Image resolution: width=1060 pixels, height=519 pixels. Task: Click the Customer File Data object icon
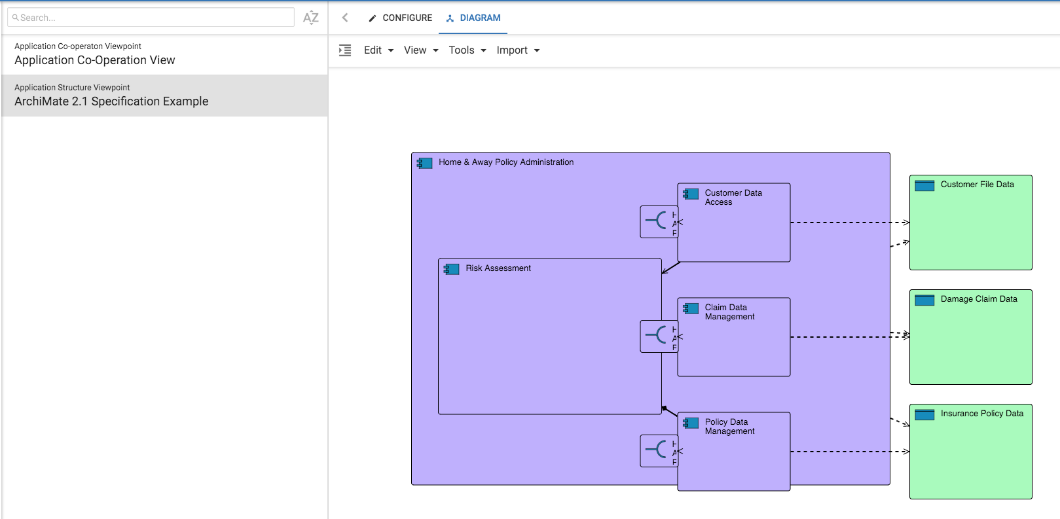[x=924, y=185]
